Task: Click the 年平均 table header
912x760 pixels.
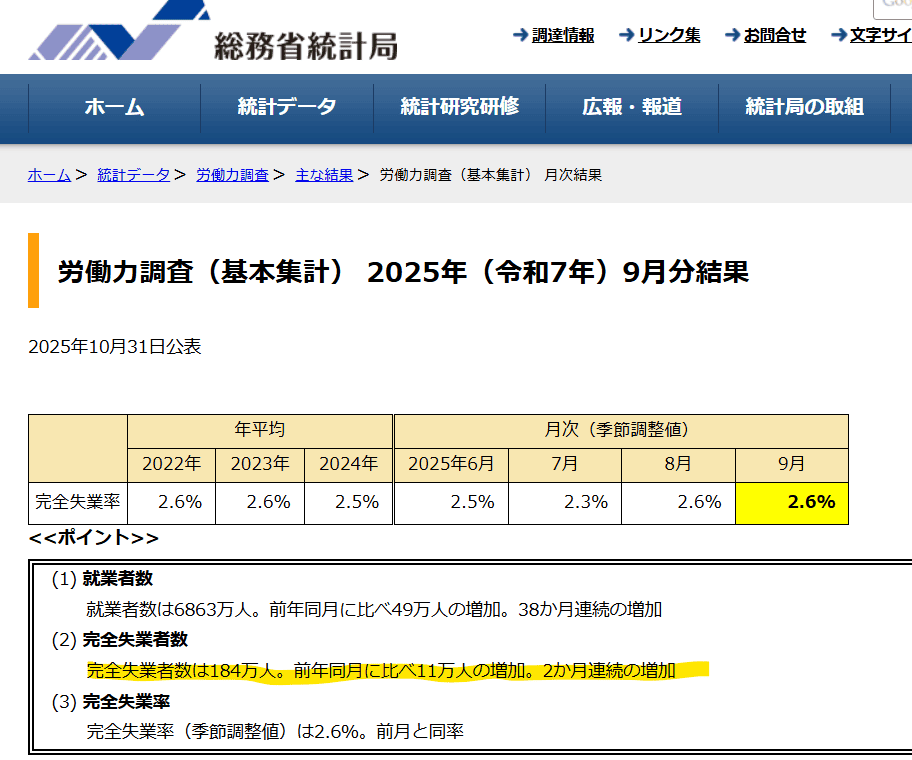Action: [x=260, y=430]
